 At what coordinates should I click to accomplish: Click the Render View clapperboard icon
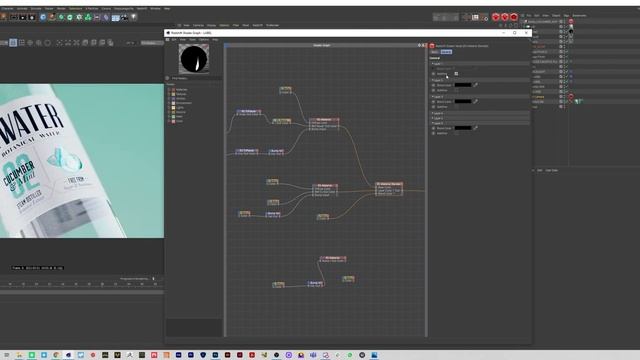point(13,17)
